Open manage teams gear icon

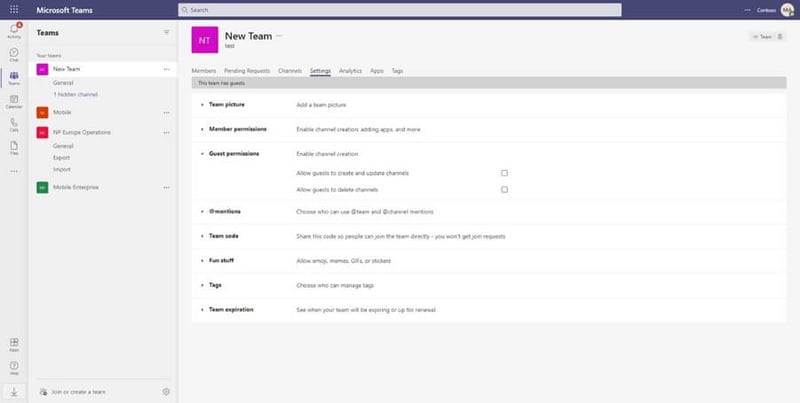166,392
